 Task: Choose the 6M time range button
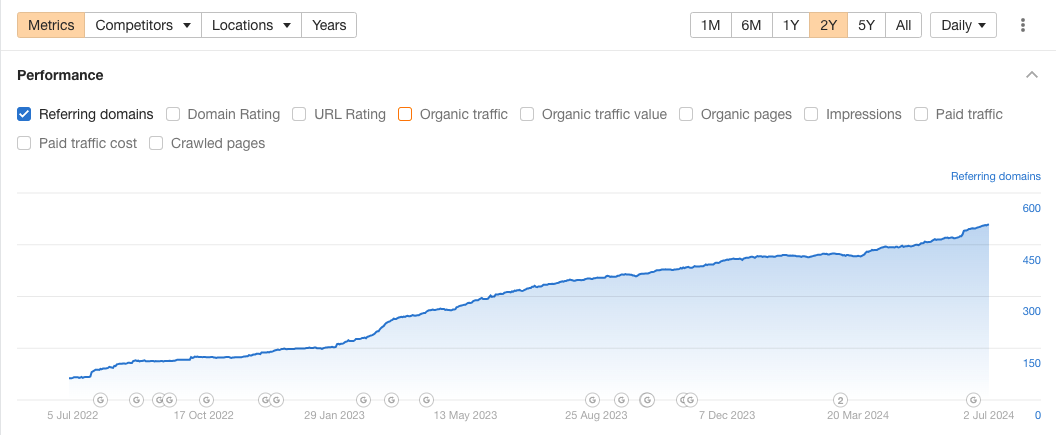coord(751,25)
